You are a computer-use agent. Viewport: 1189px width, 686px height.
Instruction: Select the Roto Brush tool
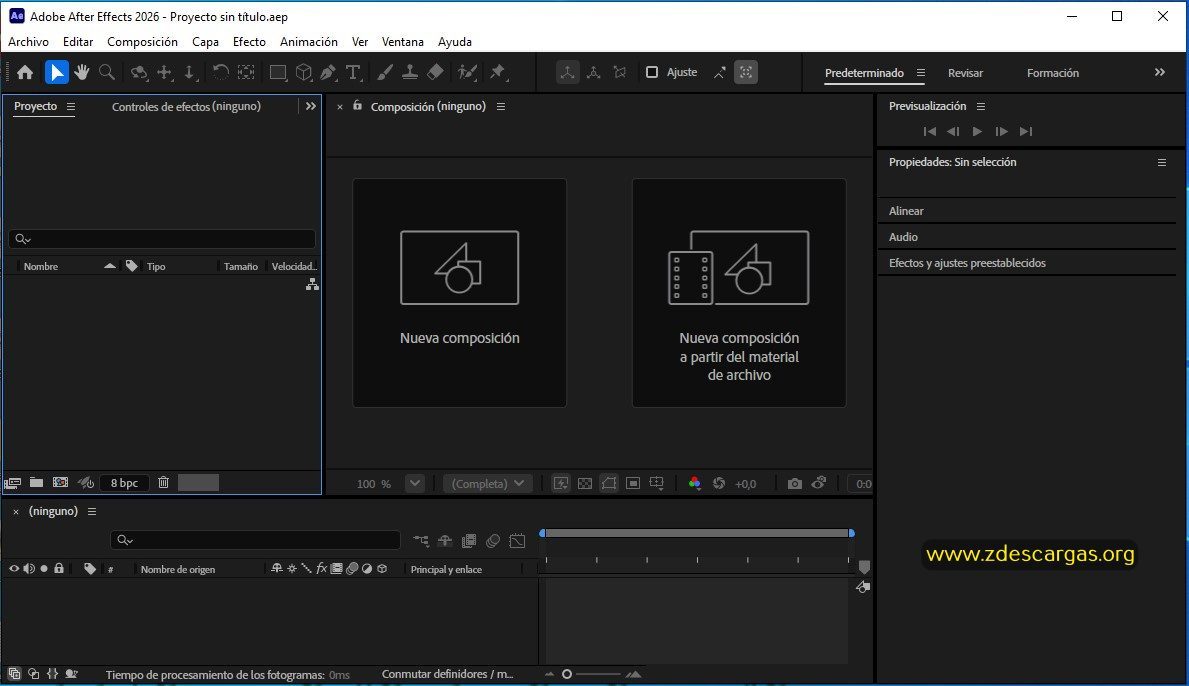click(467, 72)
